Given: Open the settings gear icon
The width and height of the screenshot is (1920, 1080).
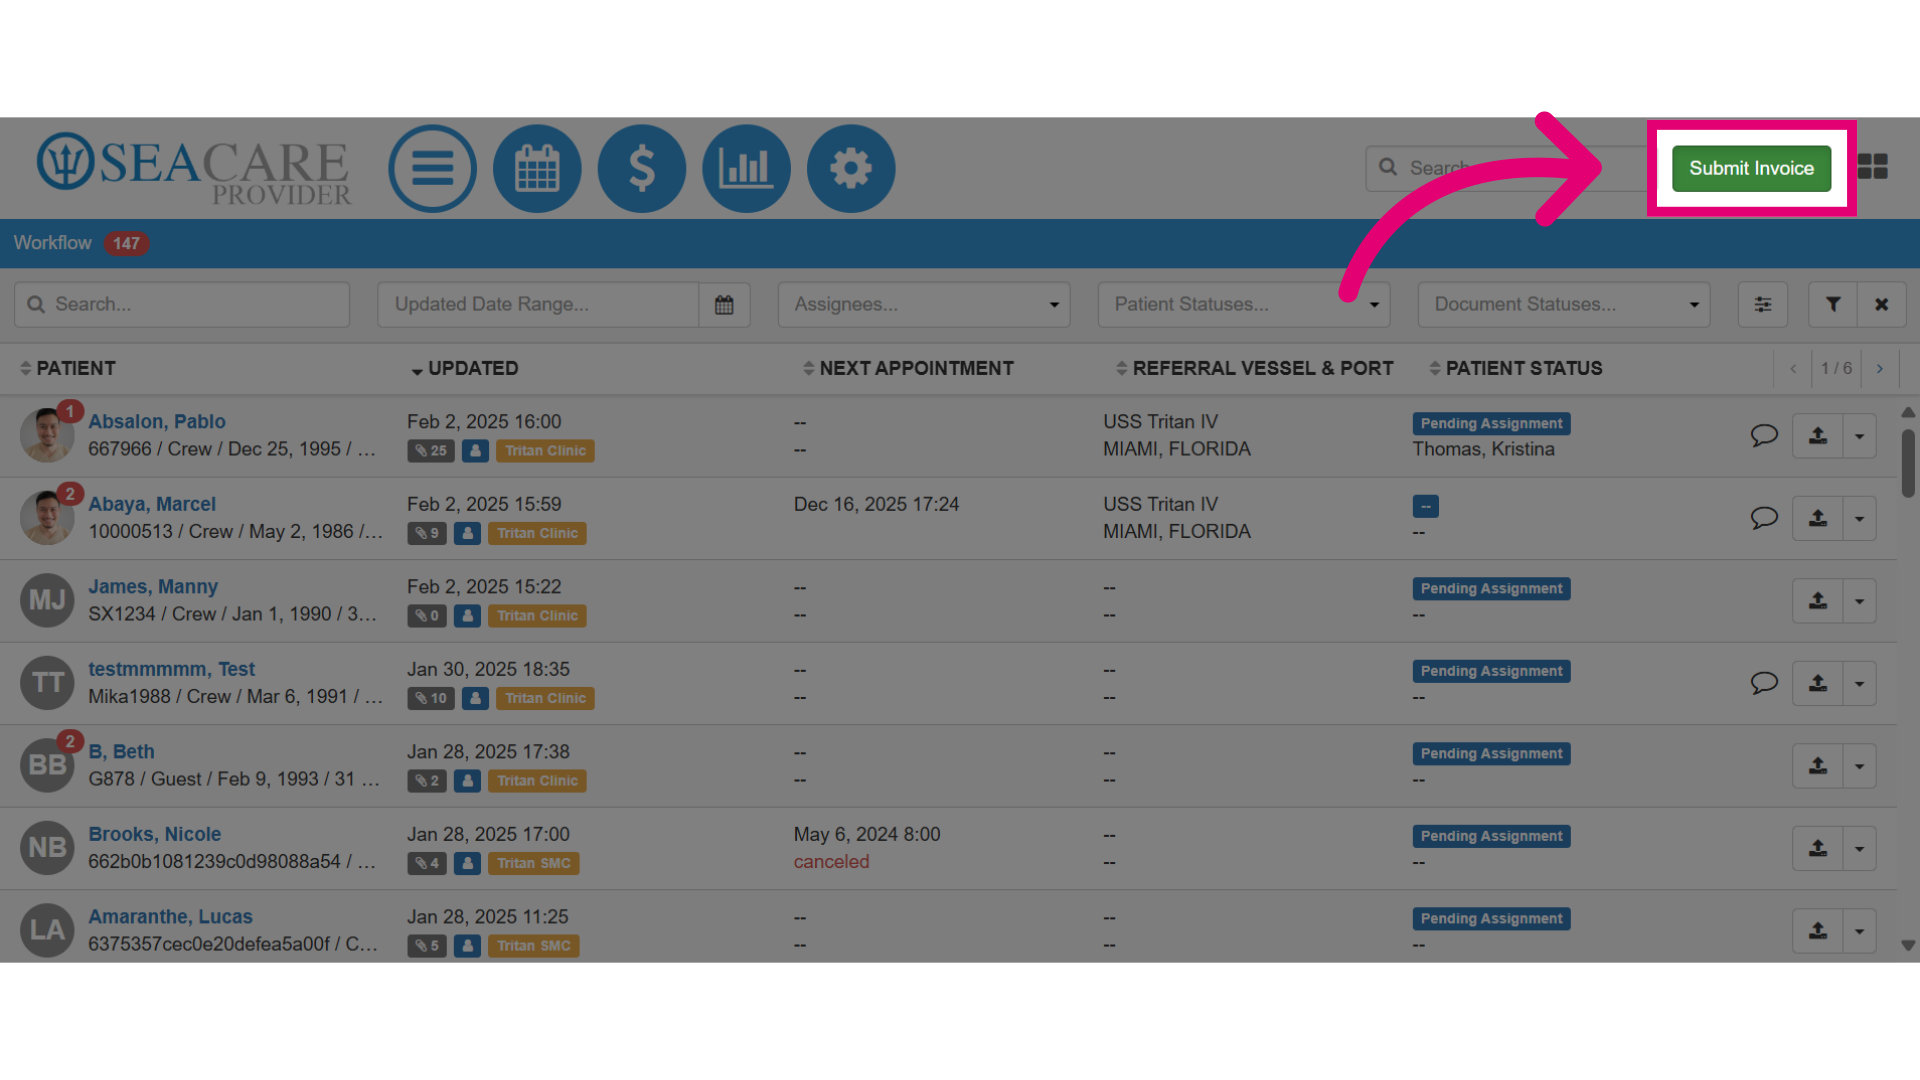Looking at the screenshot, I should [x=851, y=168].
